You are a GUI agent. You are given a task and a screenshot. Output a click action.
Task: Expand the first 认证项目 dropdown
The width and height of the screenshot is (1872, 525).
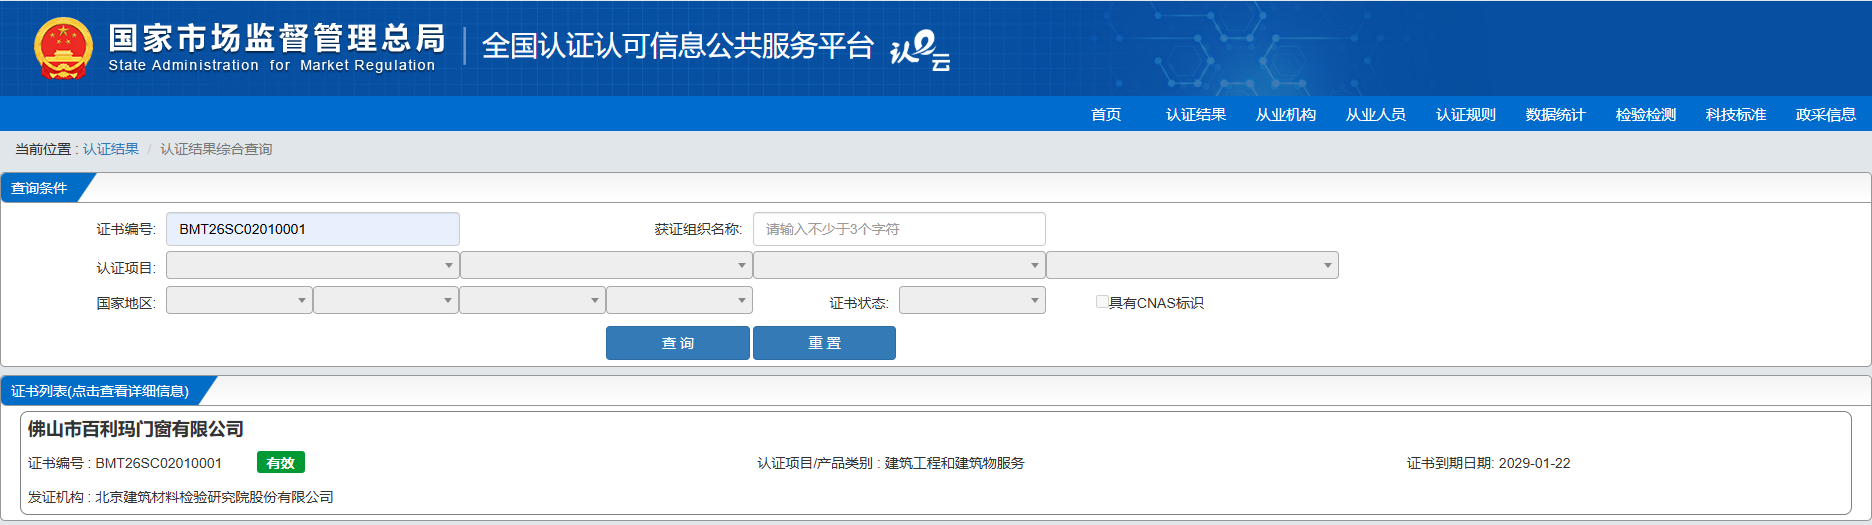(x=312, y=265)
